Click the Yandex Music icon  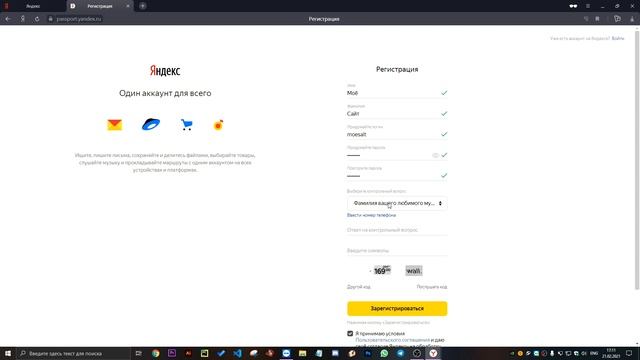pos(218,125)
